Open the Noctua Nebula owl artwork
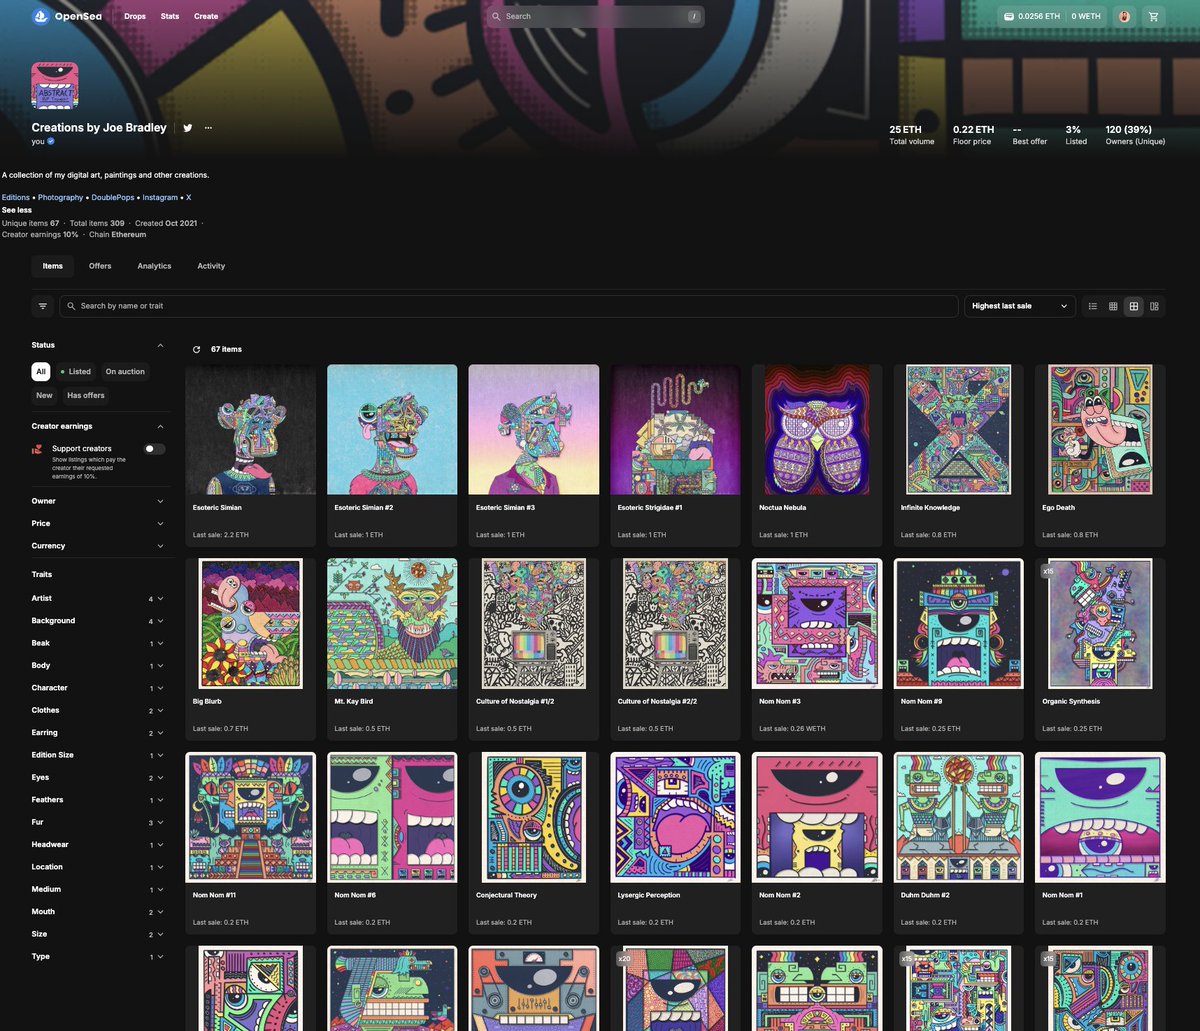 click(816, 429)
